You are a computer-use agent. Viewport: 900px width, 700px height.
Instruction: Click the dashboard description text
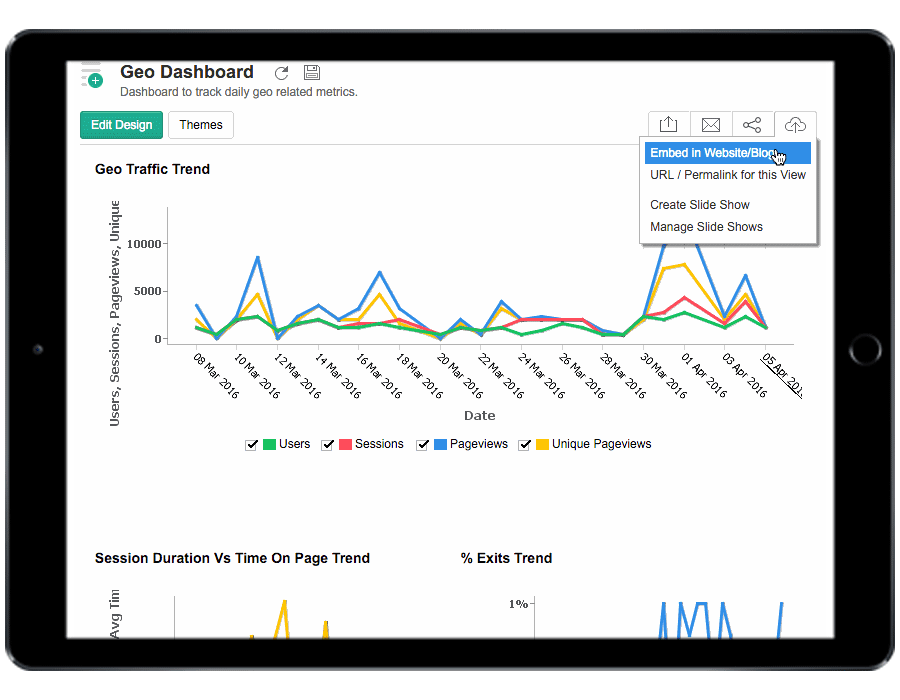pyautogui.click(x=239, y=92)
